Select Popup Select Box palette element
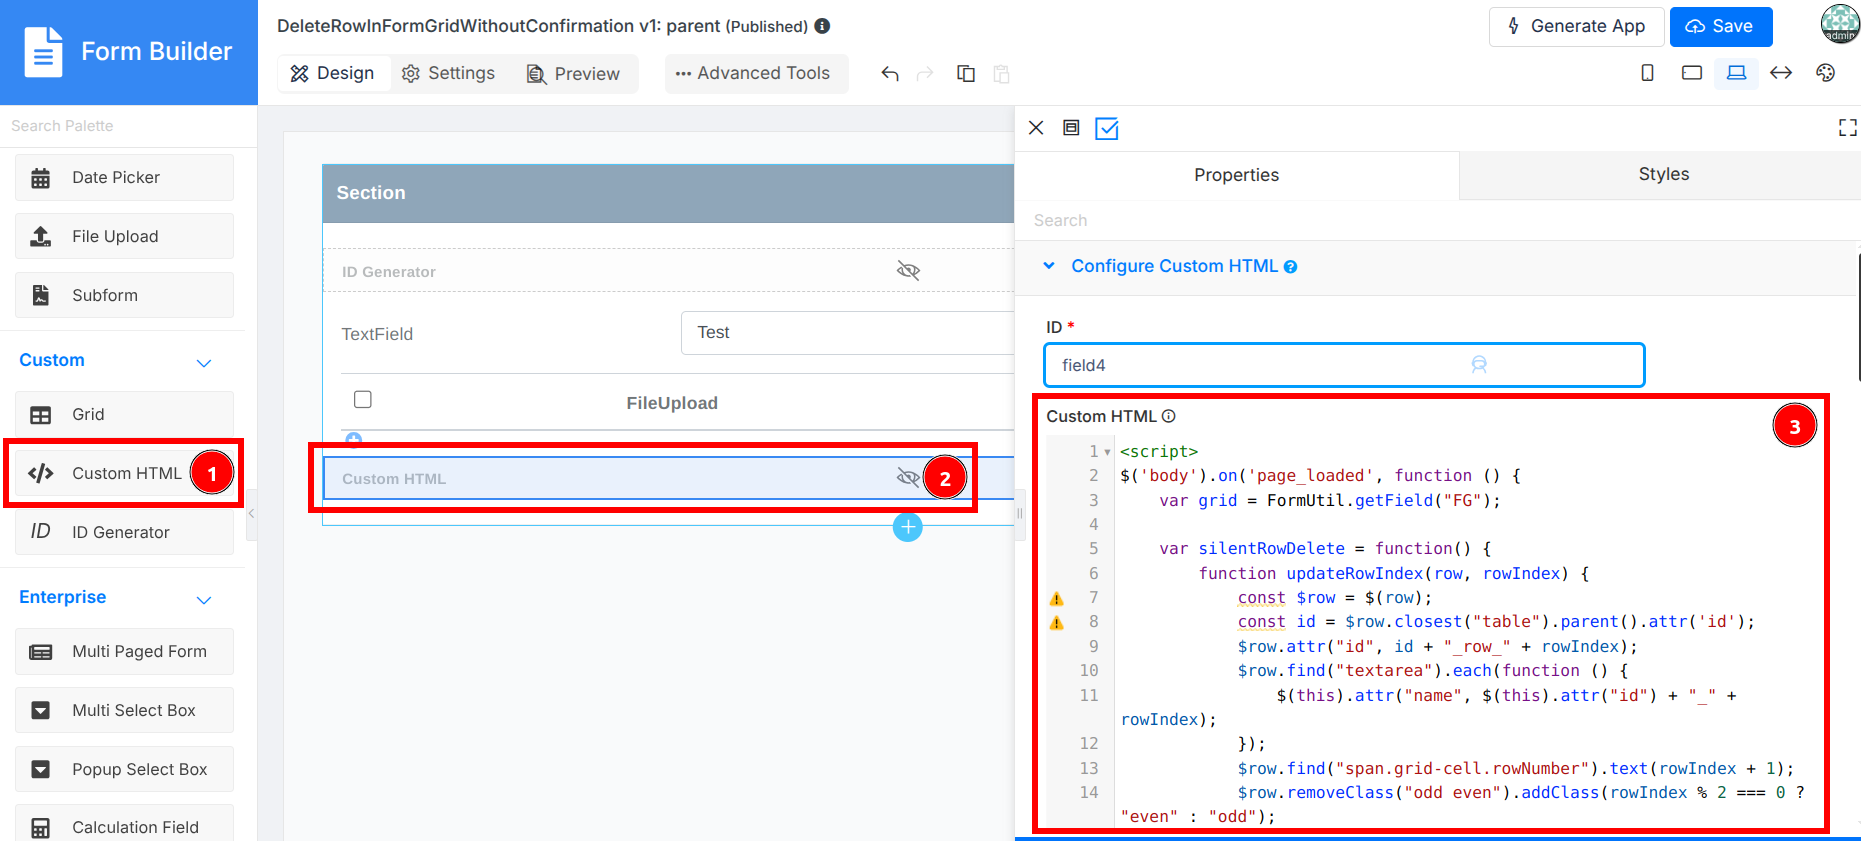This screenshot has height=841, width=1861. coord(124,769)
